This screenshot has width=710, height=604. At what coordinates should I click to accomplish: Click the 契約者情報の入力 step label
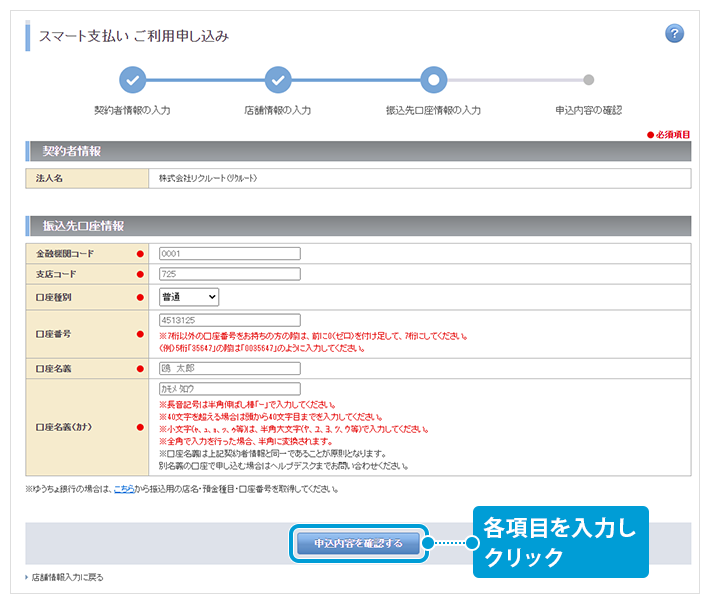point(132,110)
